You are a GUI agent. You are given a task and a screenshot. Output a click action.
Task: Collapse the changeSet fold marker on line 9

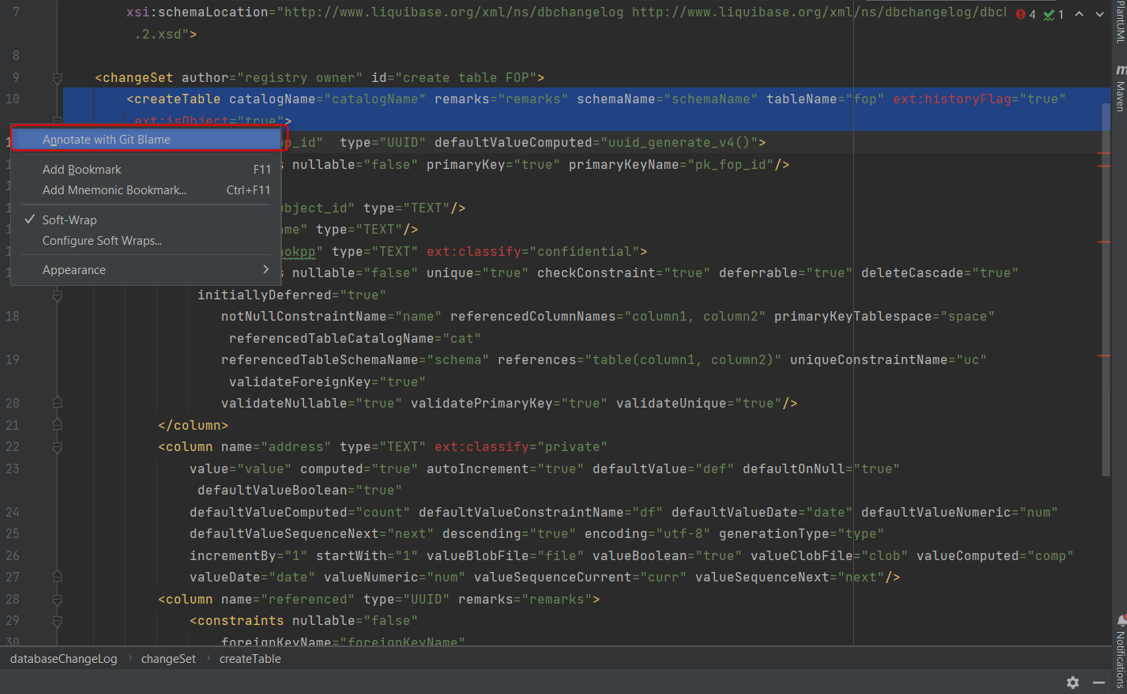pos(57,78)
